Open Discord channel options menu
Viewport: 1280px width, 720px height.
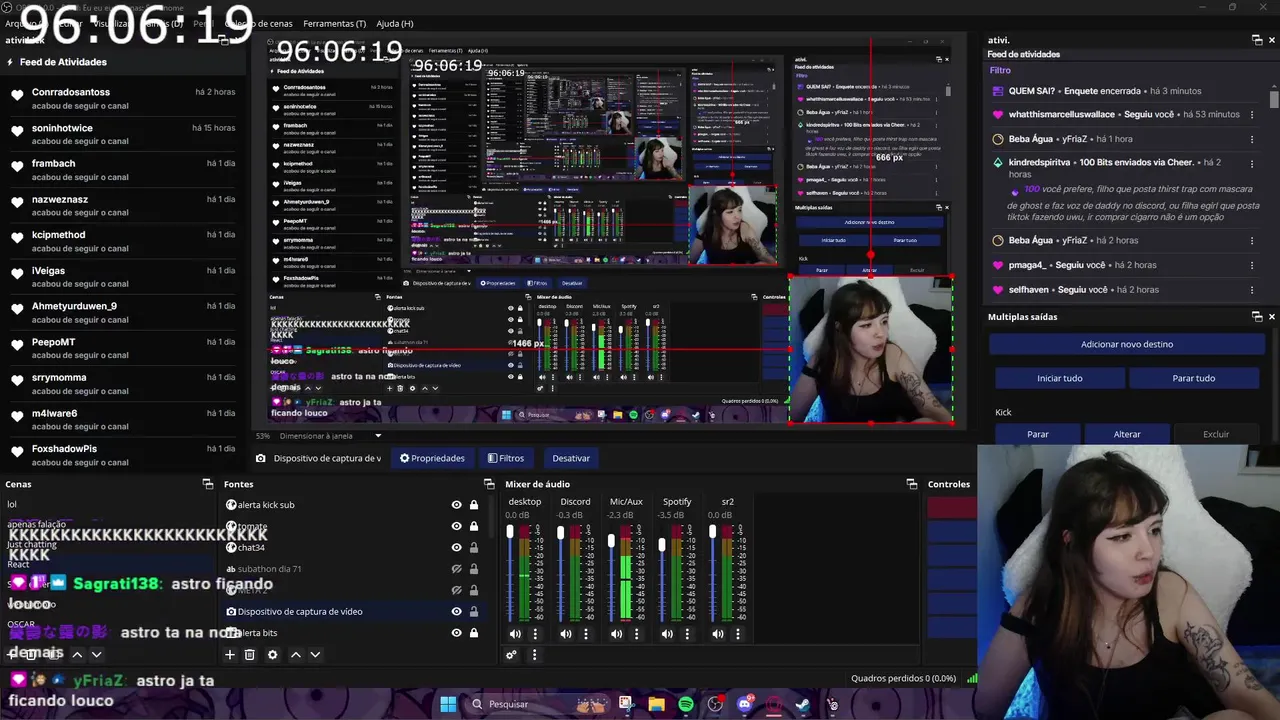tap(586, 633)
